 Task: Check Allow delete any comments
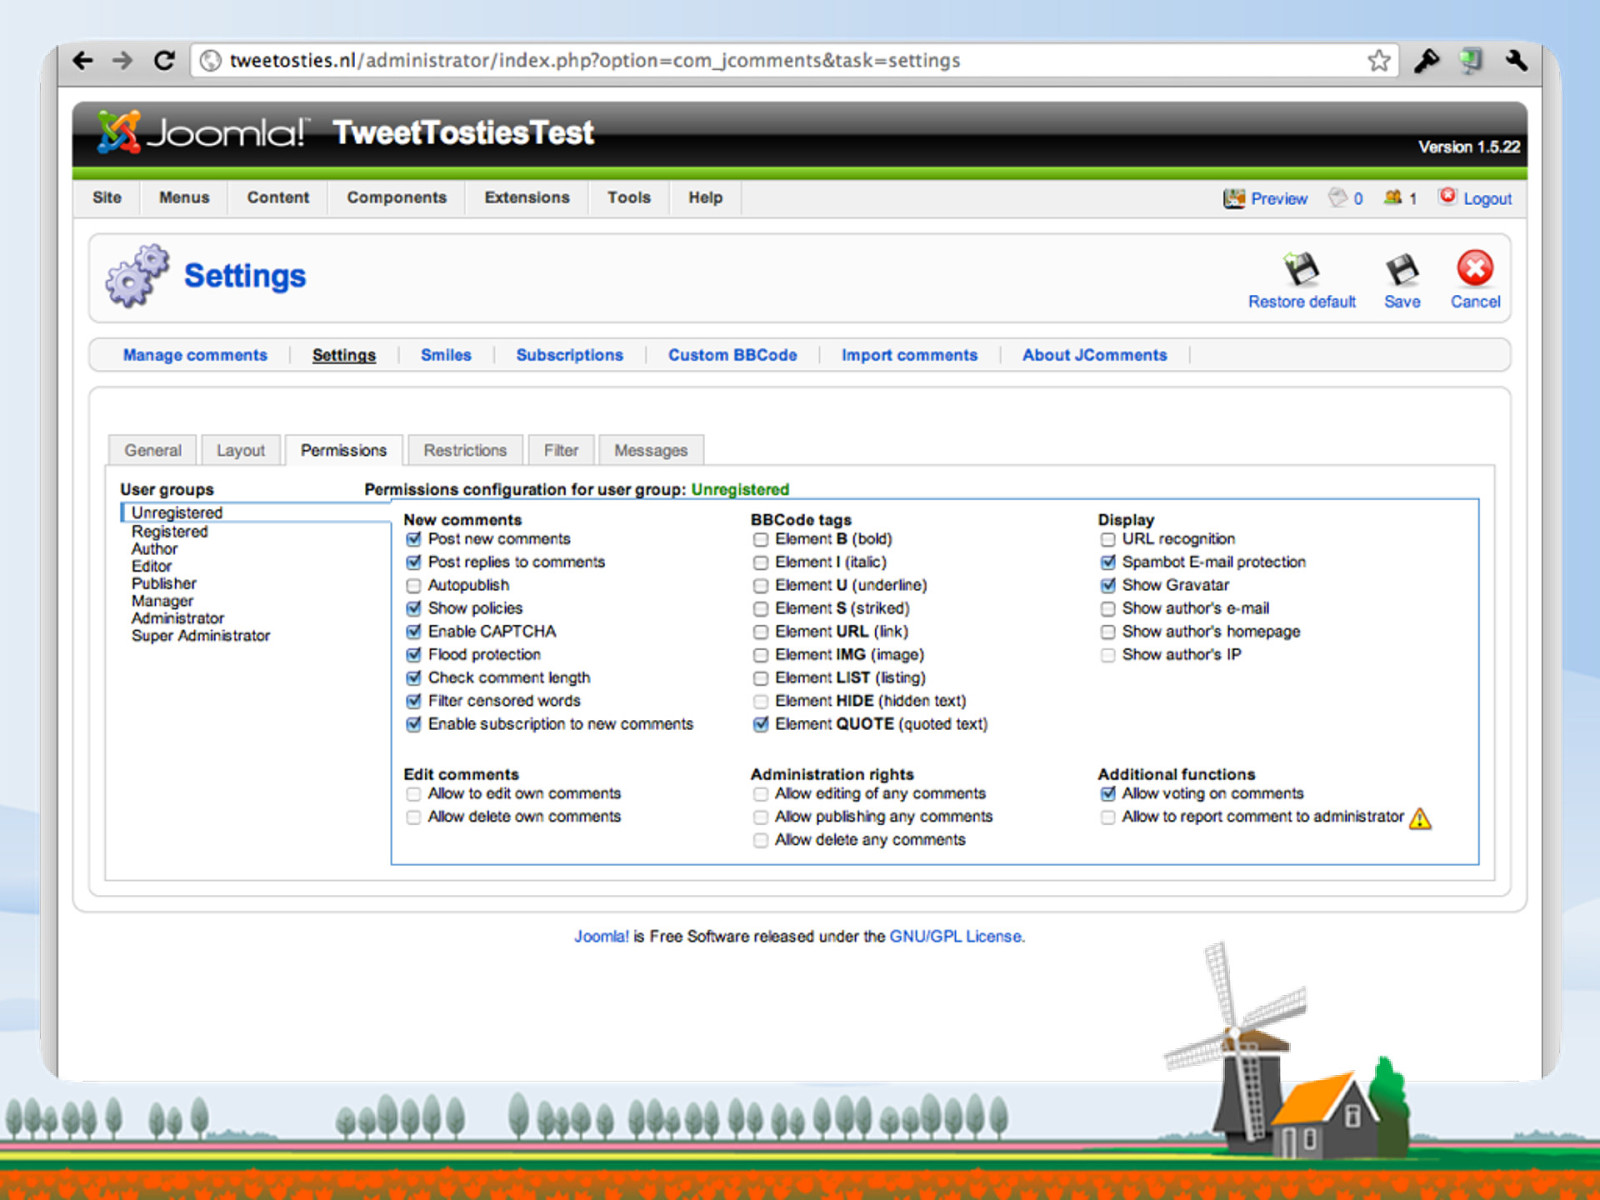click(761, 841)
